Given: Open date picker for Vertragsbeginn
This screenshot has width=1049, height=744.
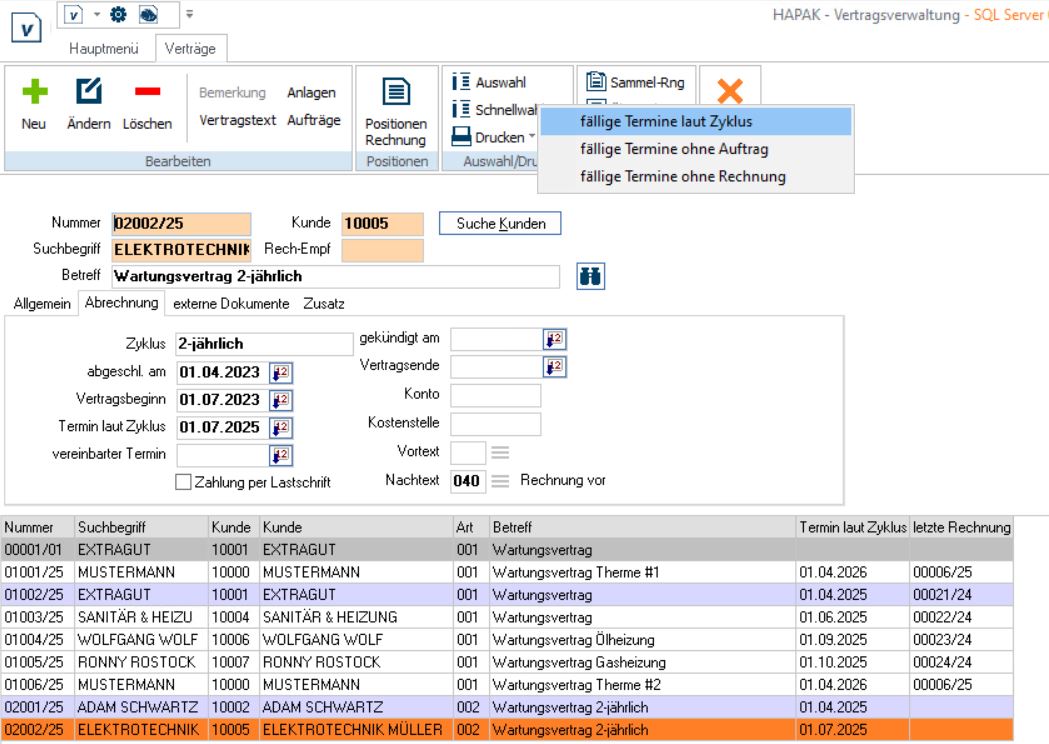Looking at the screenshot, I should pos(281,400).
